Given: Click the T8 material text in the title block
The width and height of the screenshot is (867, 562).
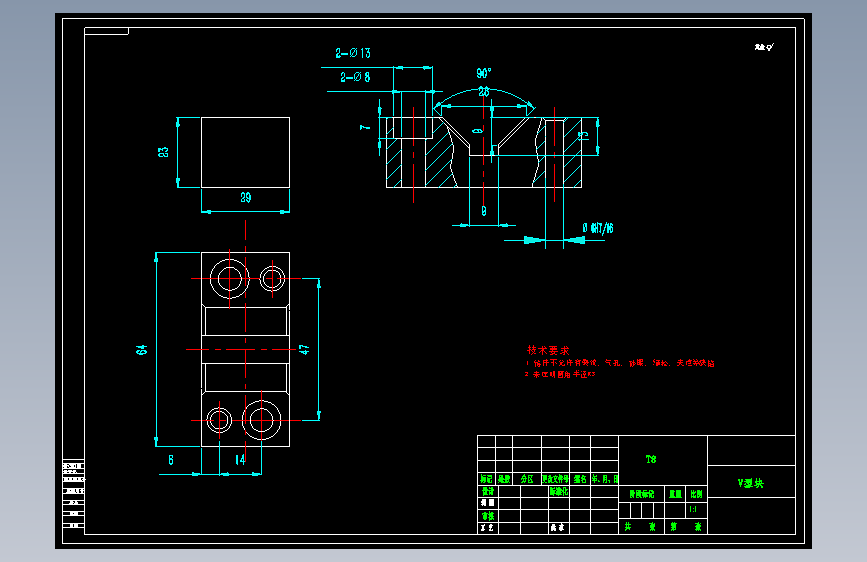Looking at the screenshot, I should 651,459.
